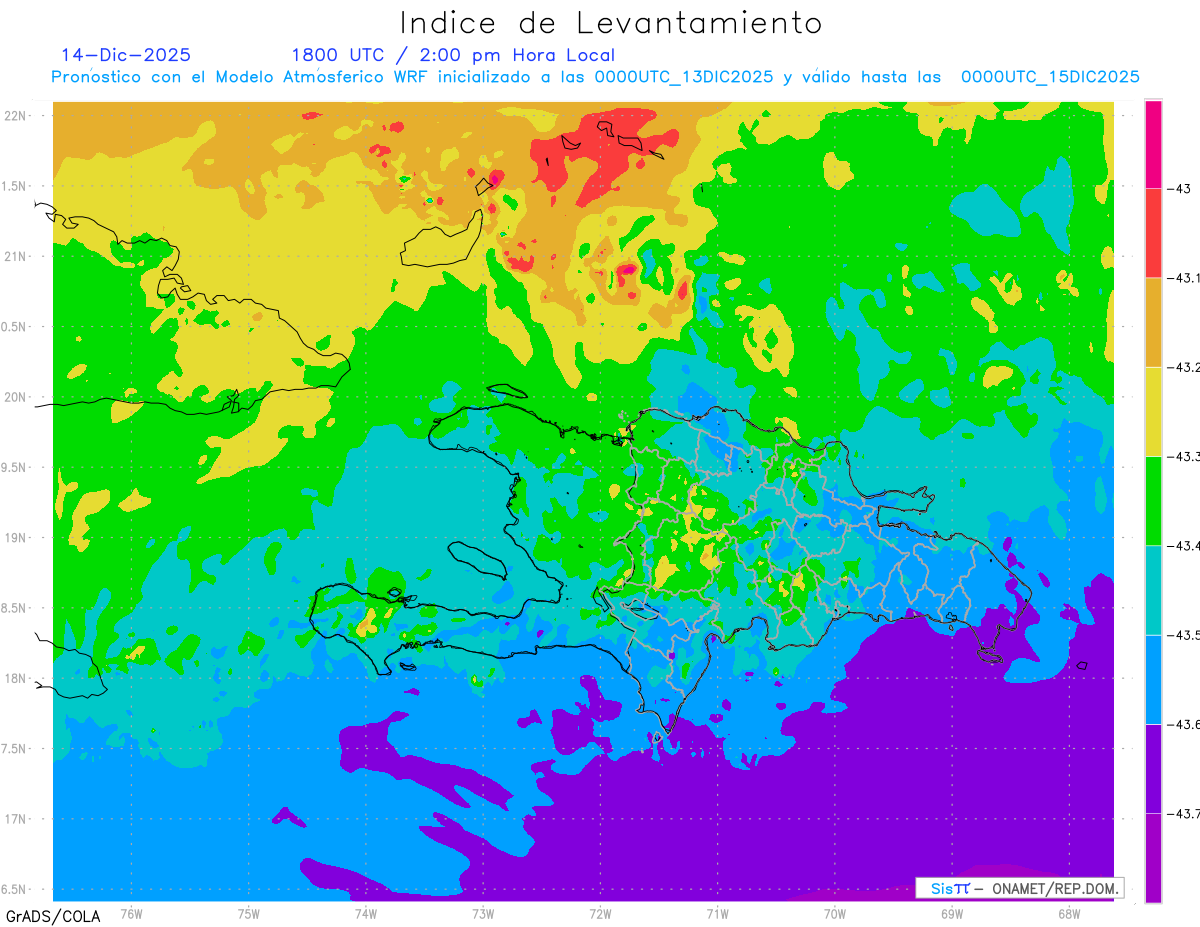
Task: Click the '-43' colorbar value
Action: coord(1179,189)
